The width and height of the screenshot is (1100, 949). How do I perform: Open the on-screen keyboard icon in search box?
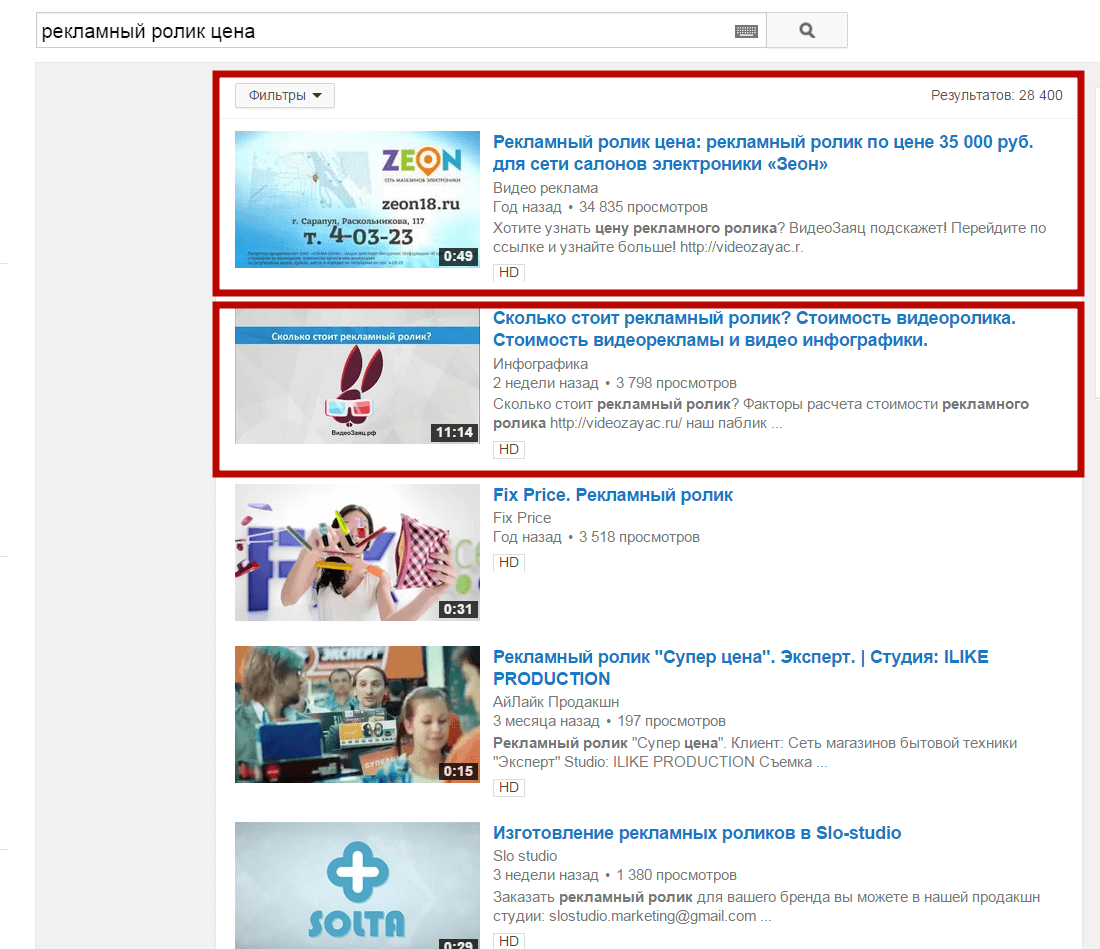click(x=746, y=31)
